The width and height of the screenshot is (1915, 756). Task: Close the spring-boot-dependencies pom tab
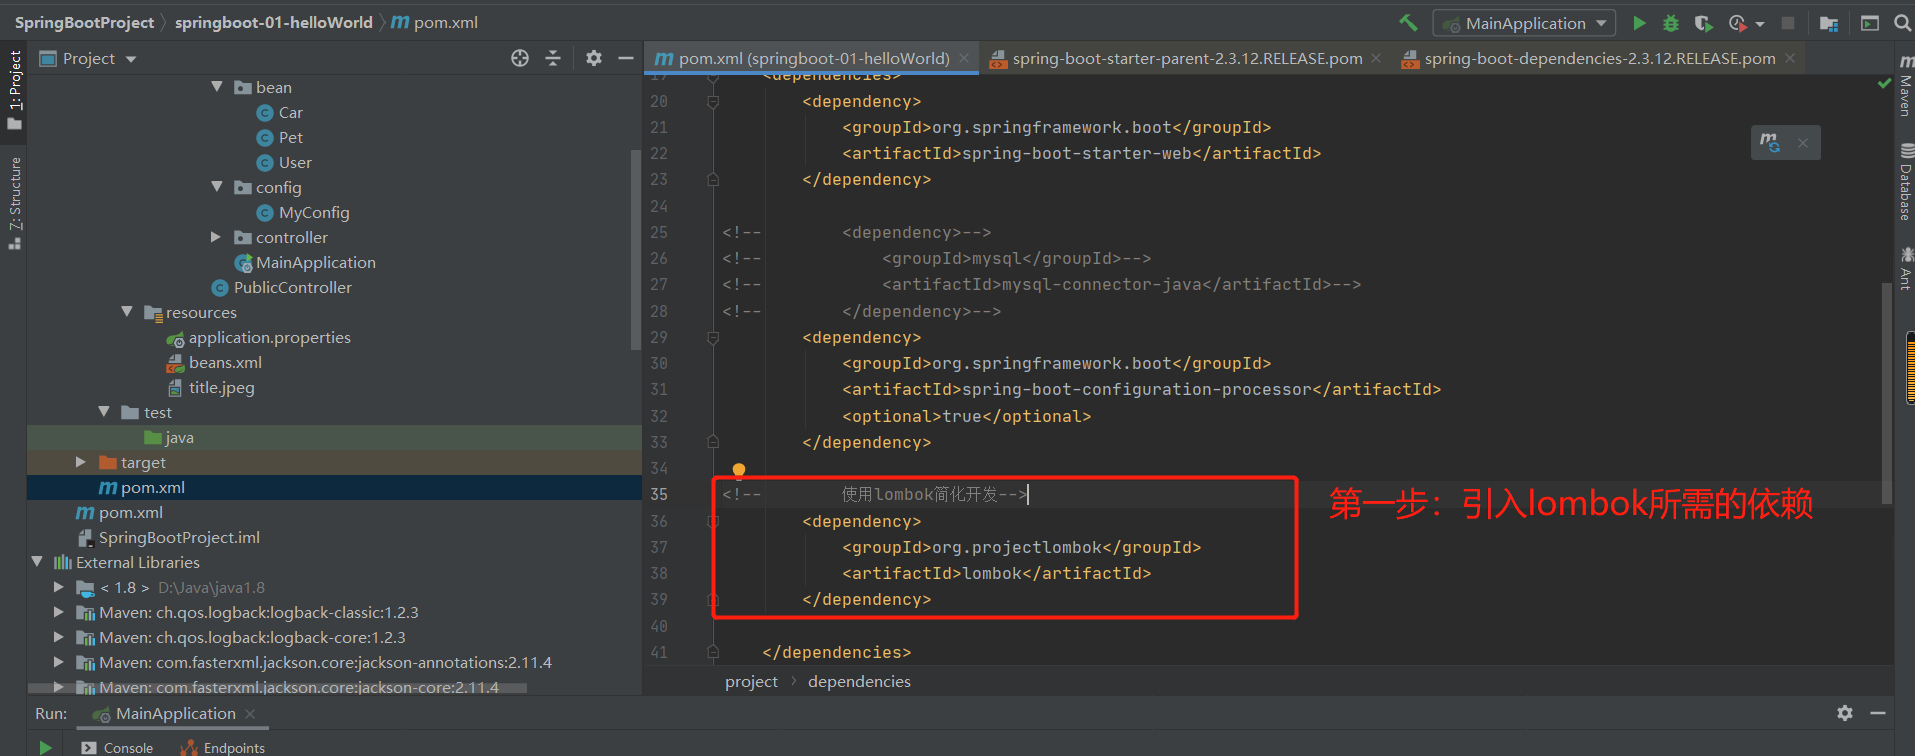(1790, 59)
